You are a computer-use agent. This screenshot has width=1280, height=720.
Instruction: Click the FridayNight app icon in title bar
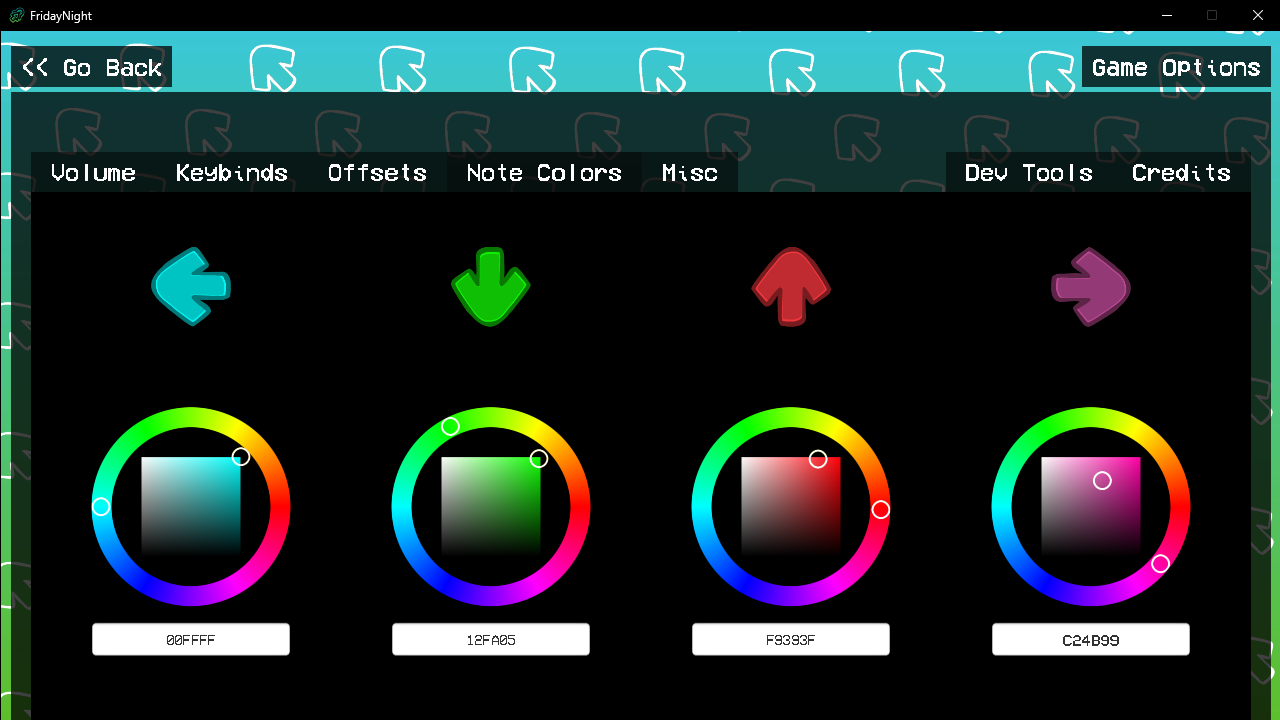[x=16, y=15]
